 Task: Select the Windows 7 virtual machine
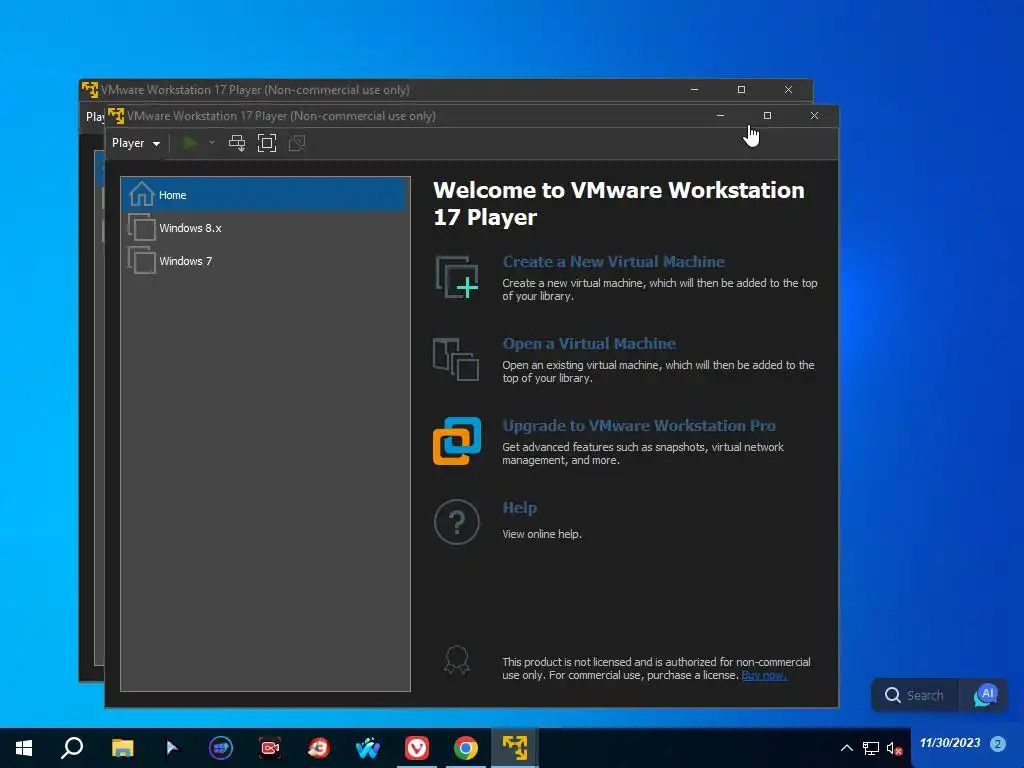265,261
